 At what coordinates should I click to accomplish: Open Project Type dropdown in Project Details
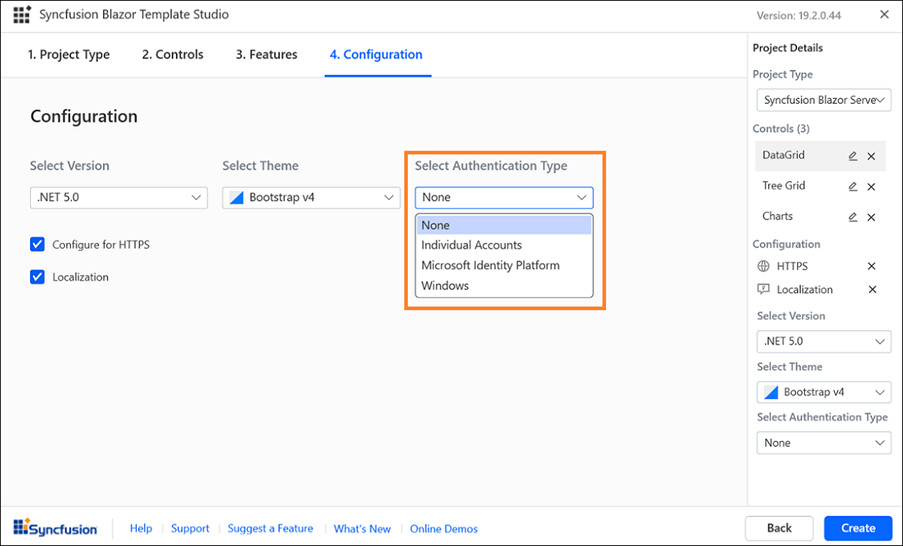(x=823, y=100)
